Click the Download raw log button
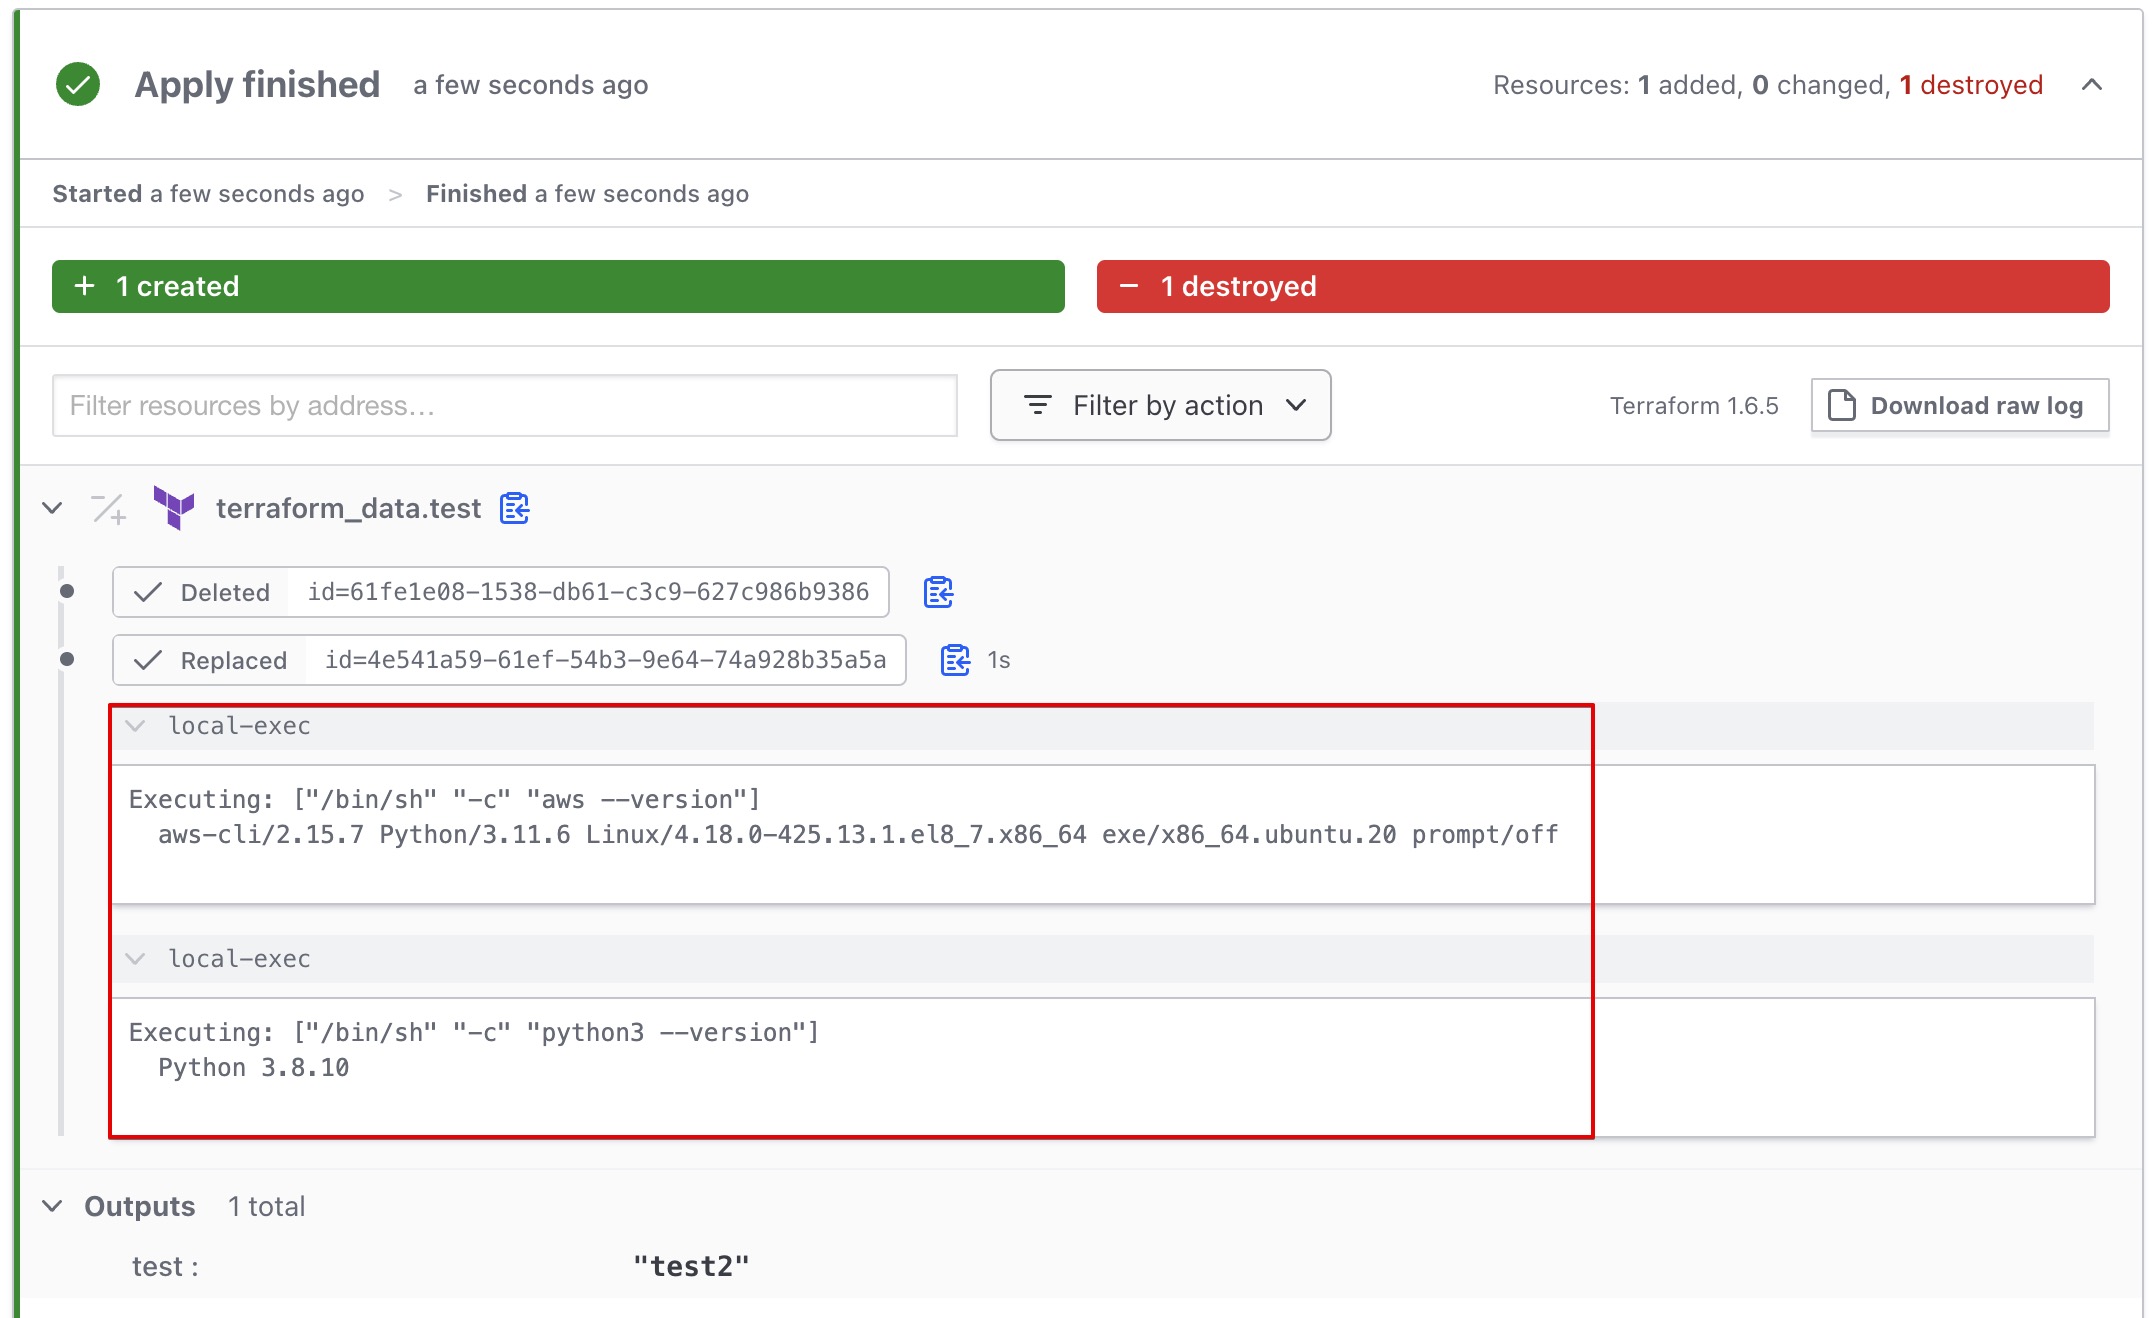This screenshot has width=2156, height=1318. pos(1960,405)
